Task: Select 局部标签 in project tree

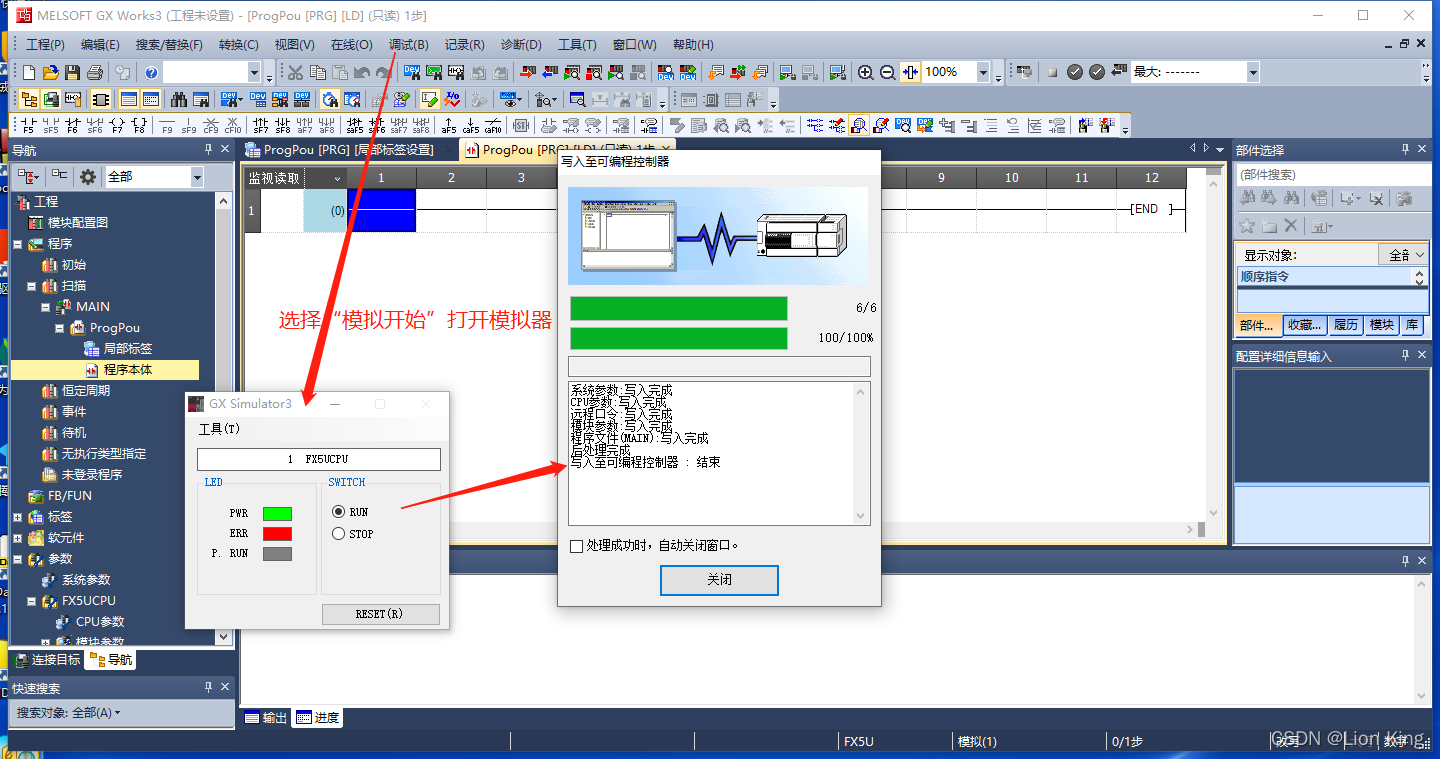Action: coord(127,349)
